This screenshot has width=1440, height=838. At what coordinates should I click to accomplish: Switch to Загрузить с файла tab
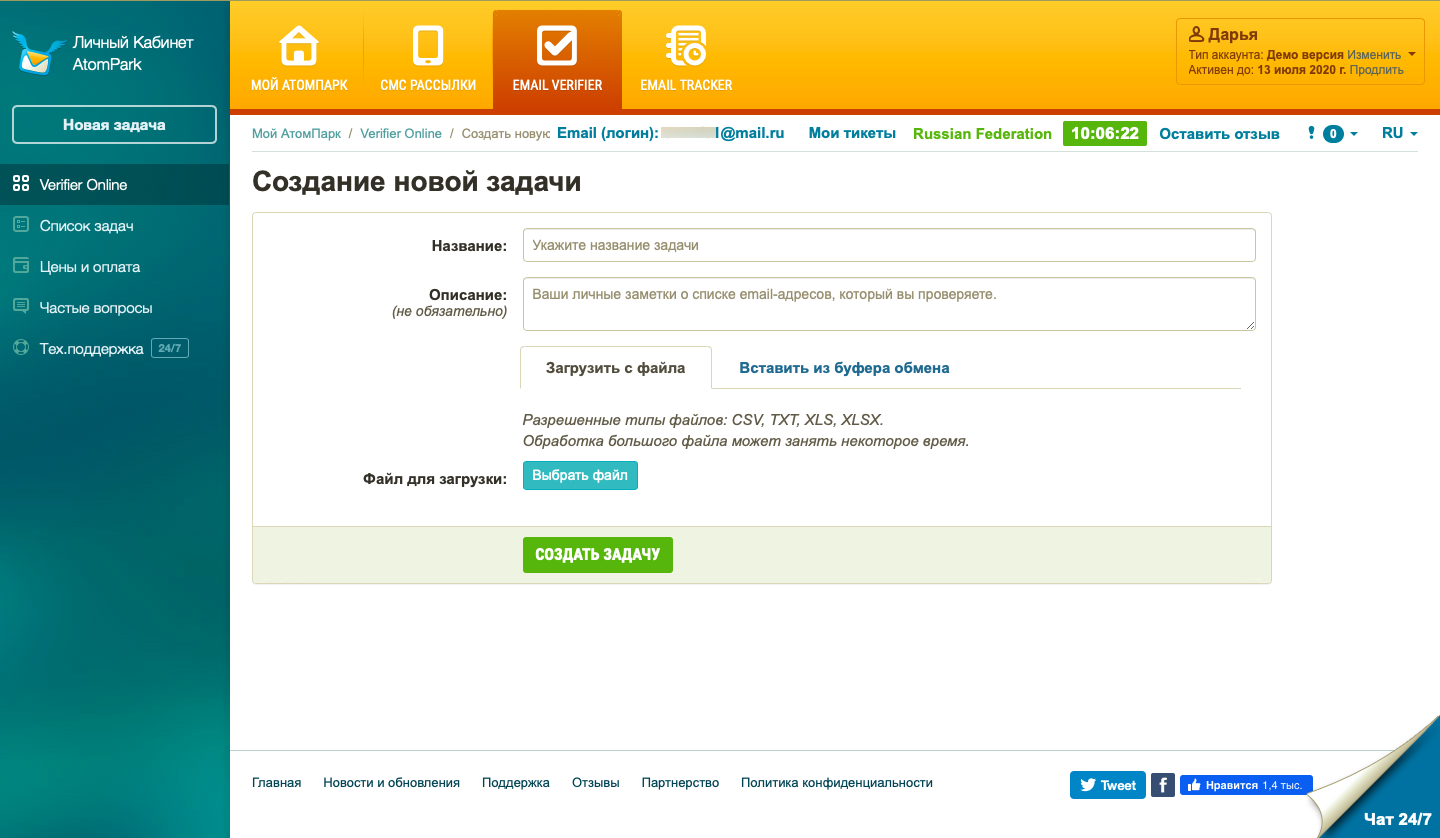[x=616, y=367]
